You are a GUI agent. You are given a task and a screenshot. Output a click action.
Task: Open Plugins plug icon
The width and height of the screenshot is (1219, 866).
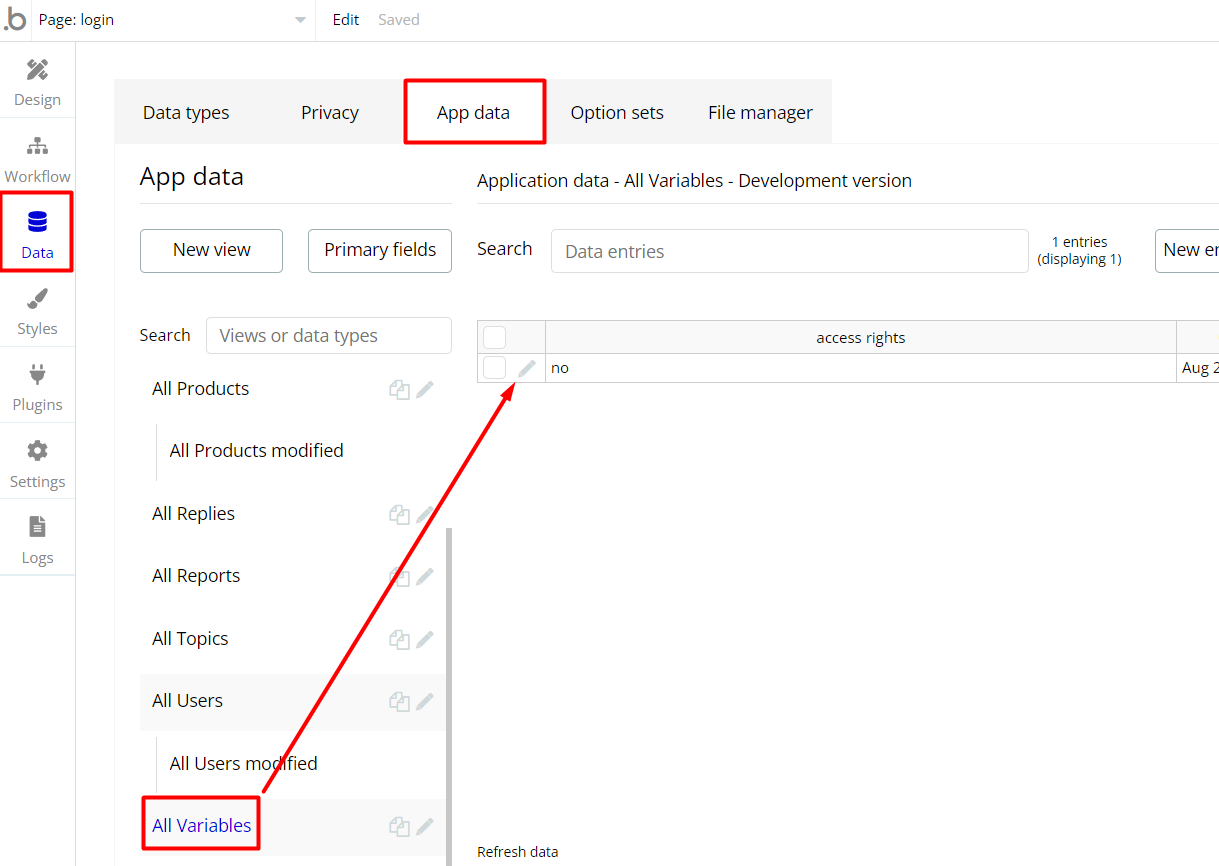tap(37, 375)
